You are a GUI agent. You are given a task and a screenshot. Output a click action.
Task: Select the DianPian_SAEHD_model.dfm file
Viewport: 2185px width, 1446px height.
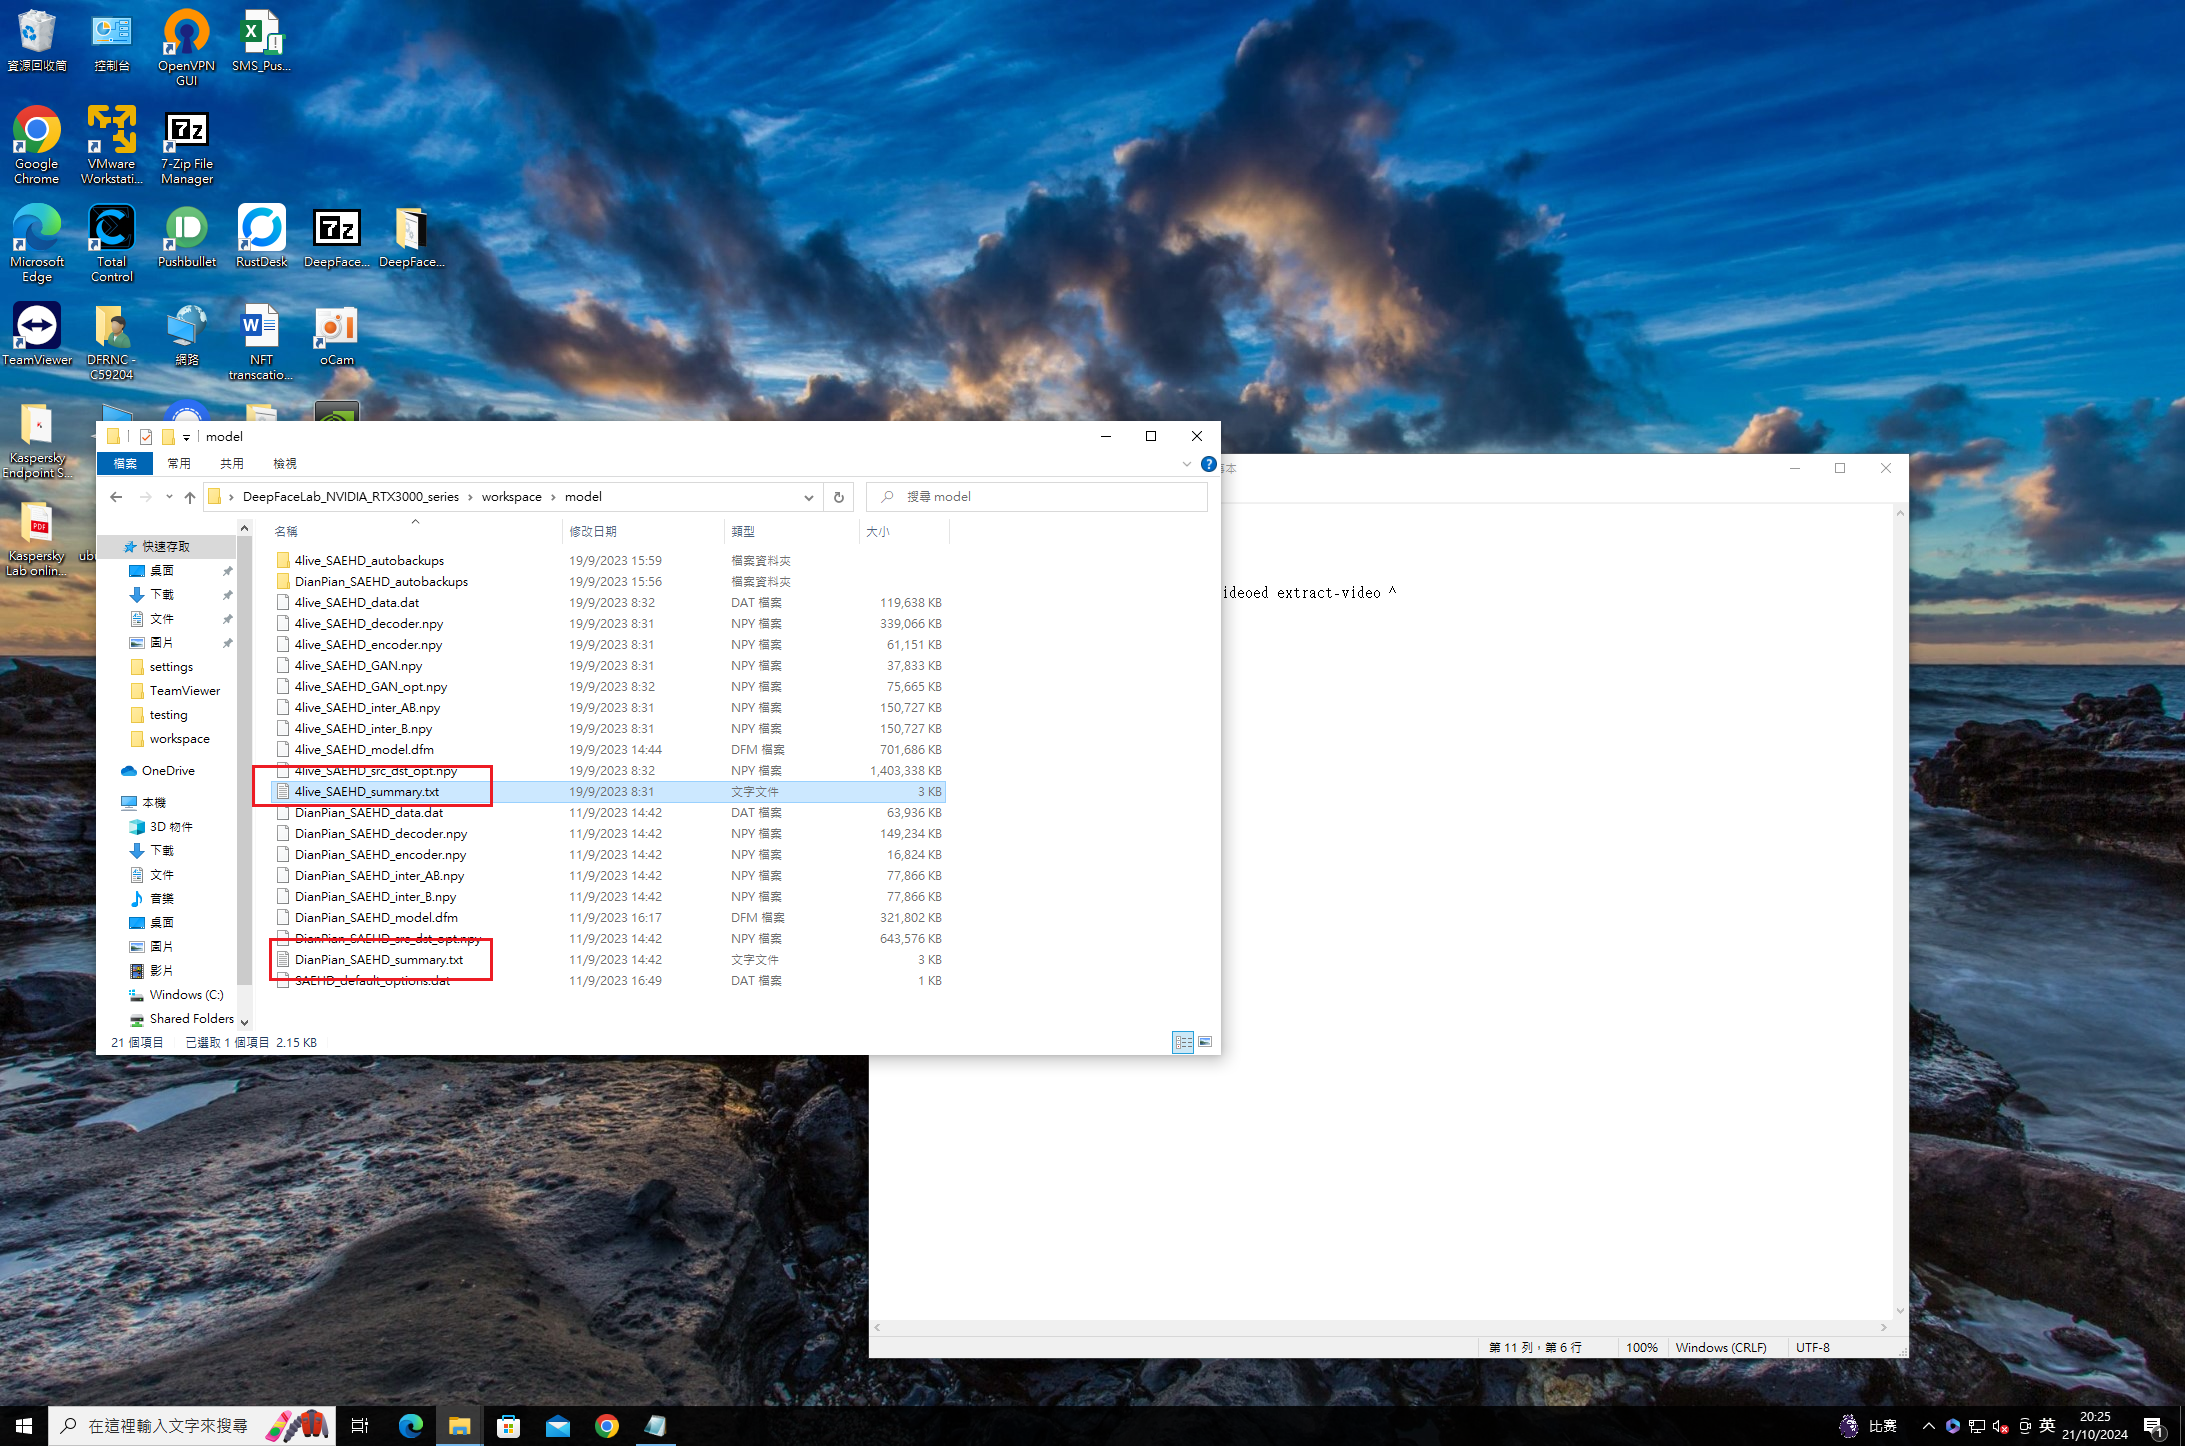(376, 918)
